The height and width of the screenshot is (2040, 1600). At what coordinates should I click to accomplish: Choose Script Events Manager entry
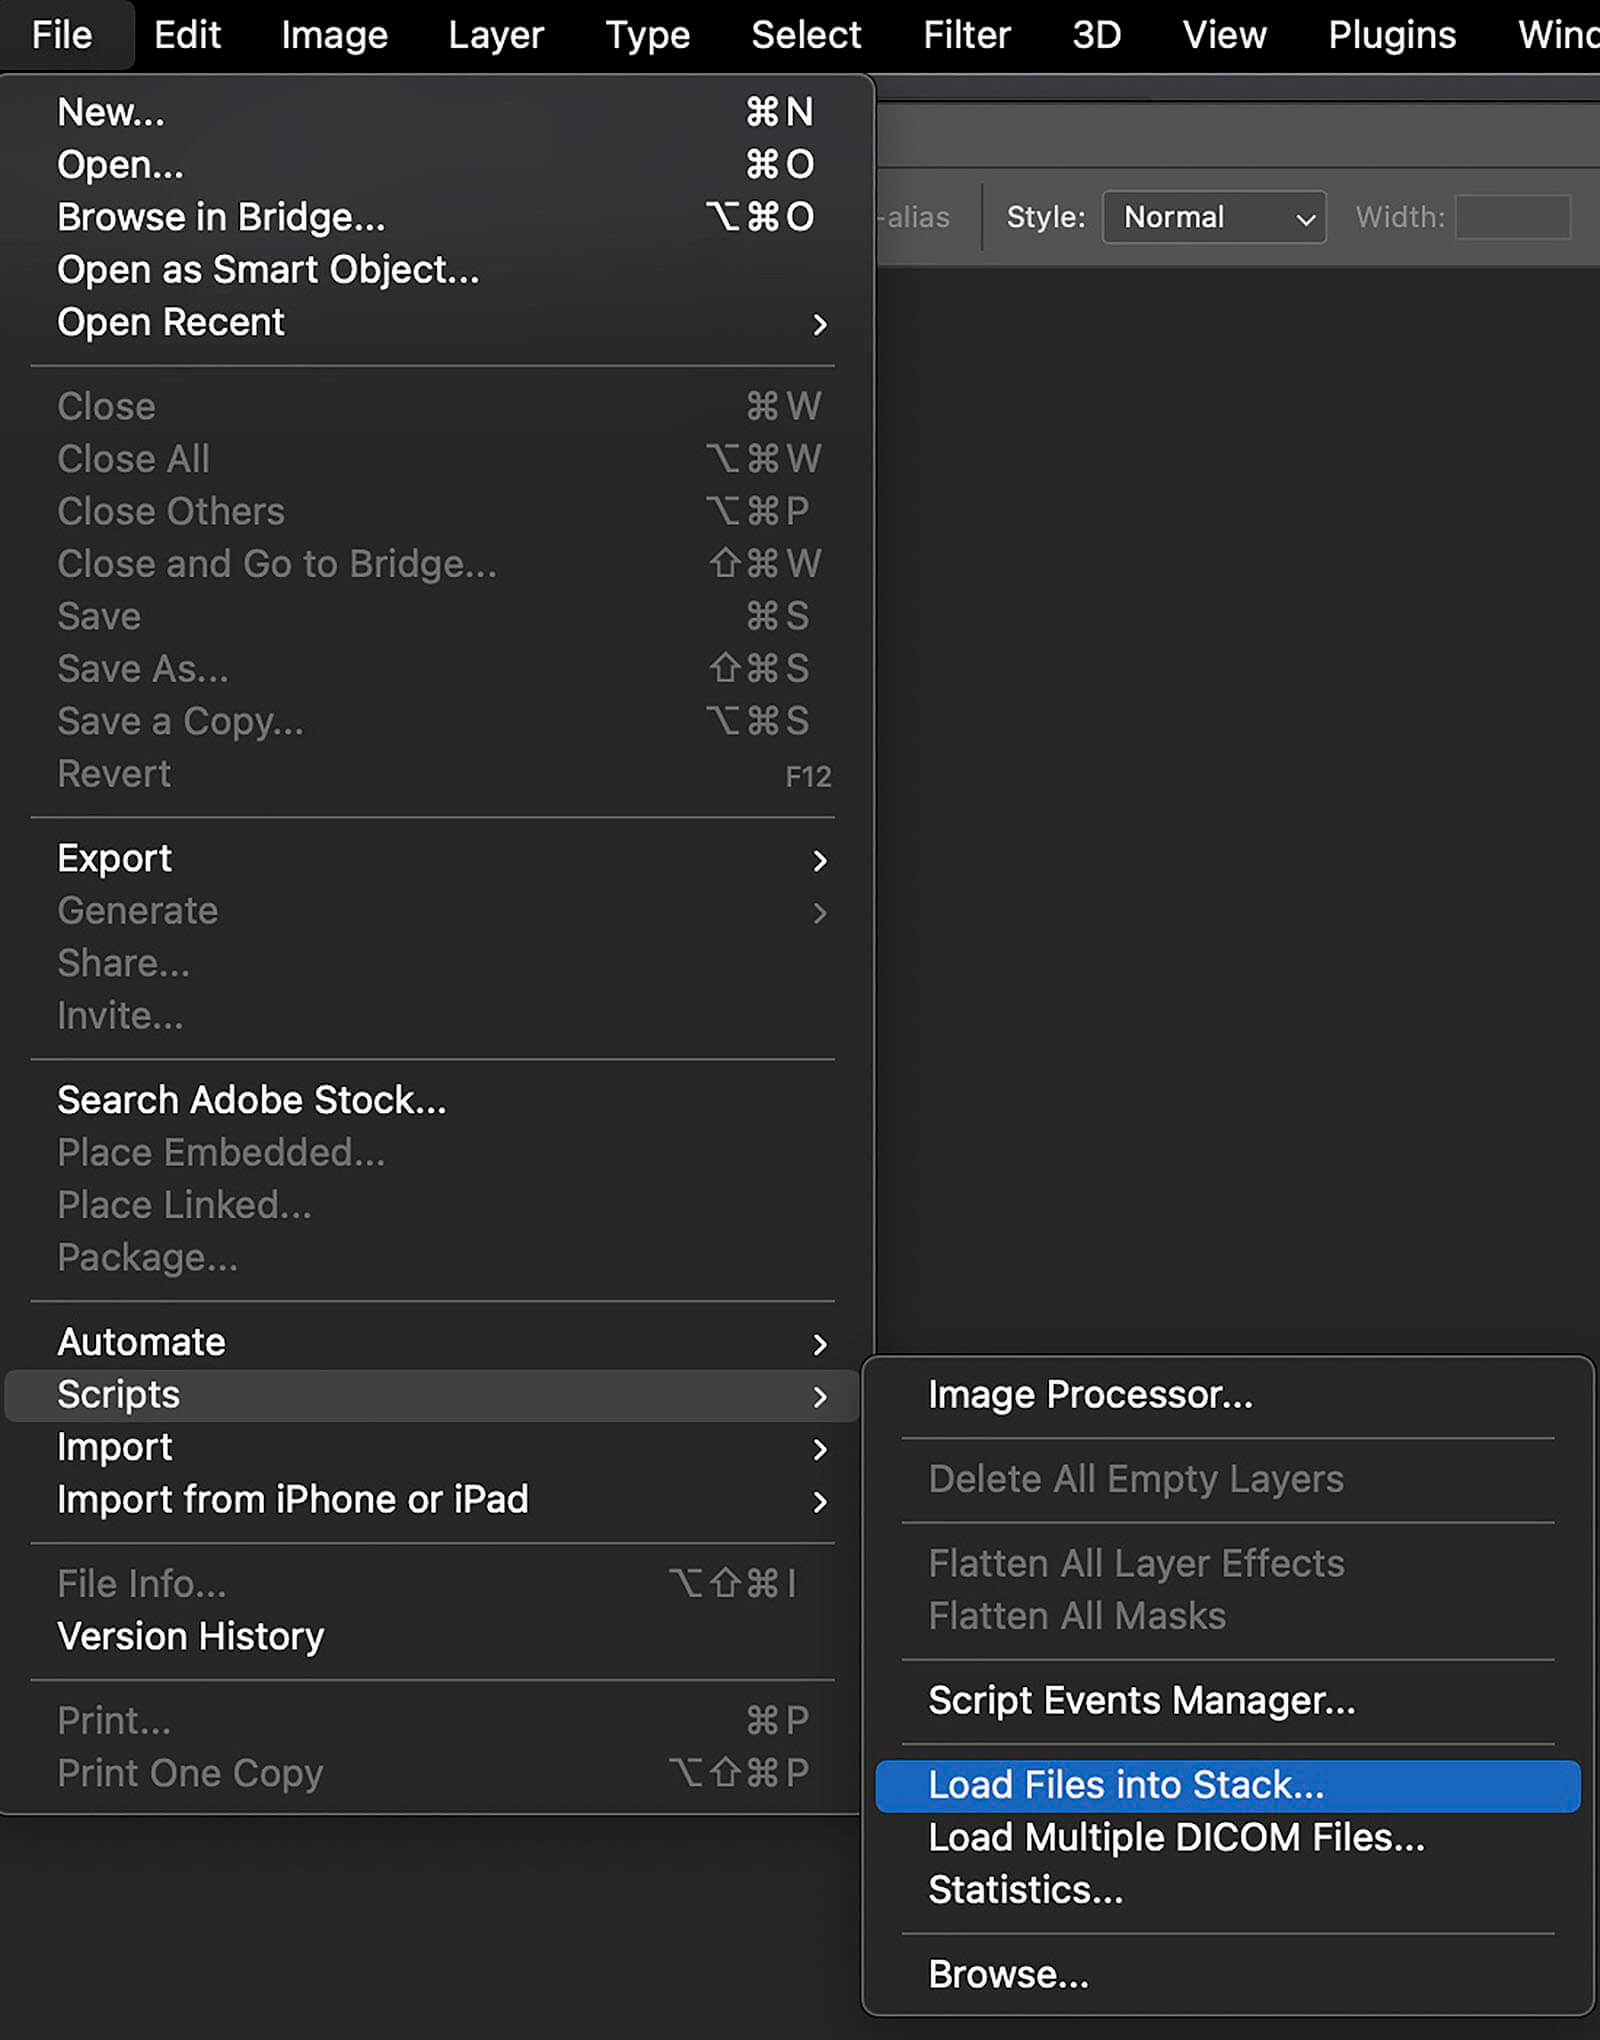coord(1141,1700)
